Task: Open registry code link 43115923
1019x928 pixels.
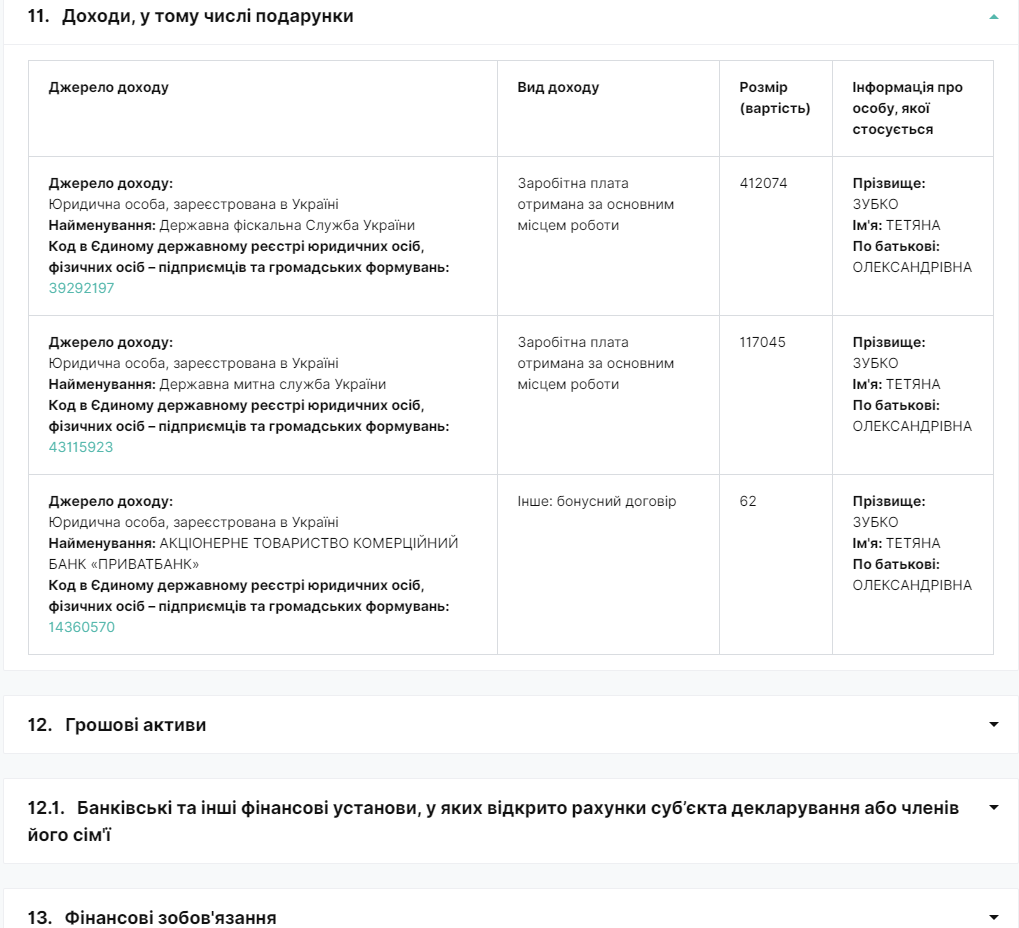Action: tap(81, 447)
